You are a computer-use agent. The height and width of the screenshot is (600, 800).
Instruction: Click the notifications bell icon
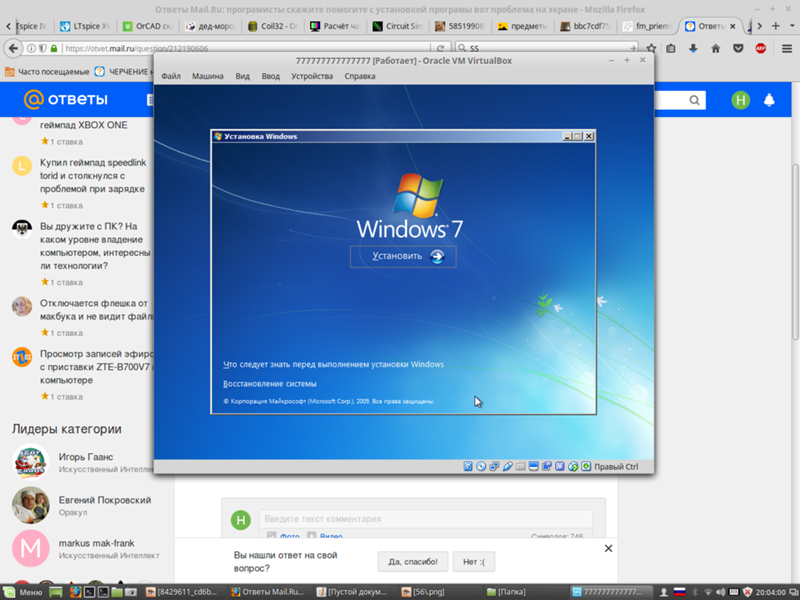point(769,100)
